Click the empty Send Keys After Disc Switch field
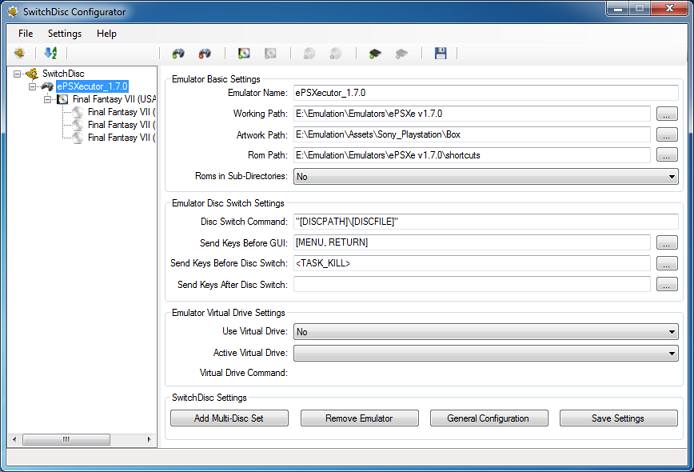This screenshot has height=472, width=694. pyautogui.click(x=472, y=284)
